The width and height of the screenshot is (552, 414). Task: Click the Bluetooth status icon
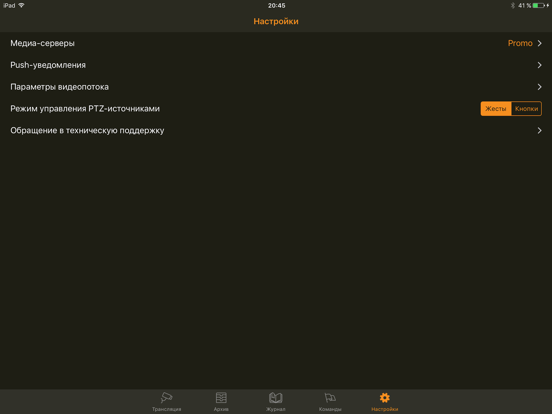pos(513,5)
